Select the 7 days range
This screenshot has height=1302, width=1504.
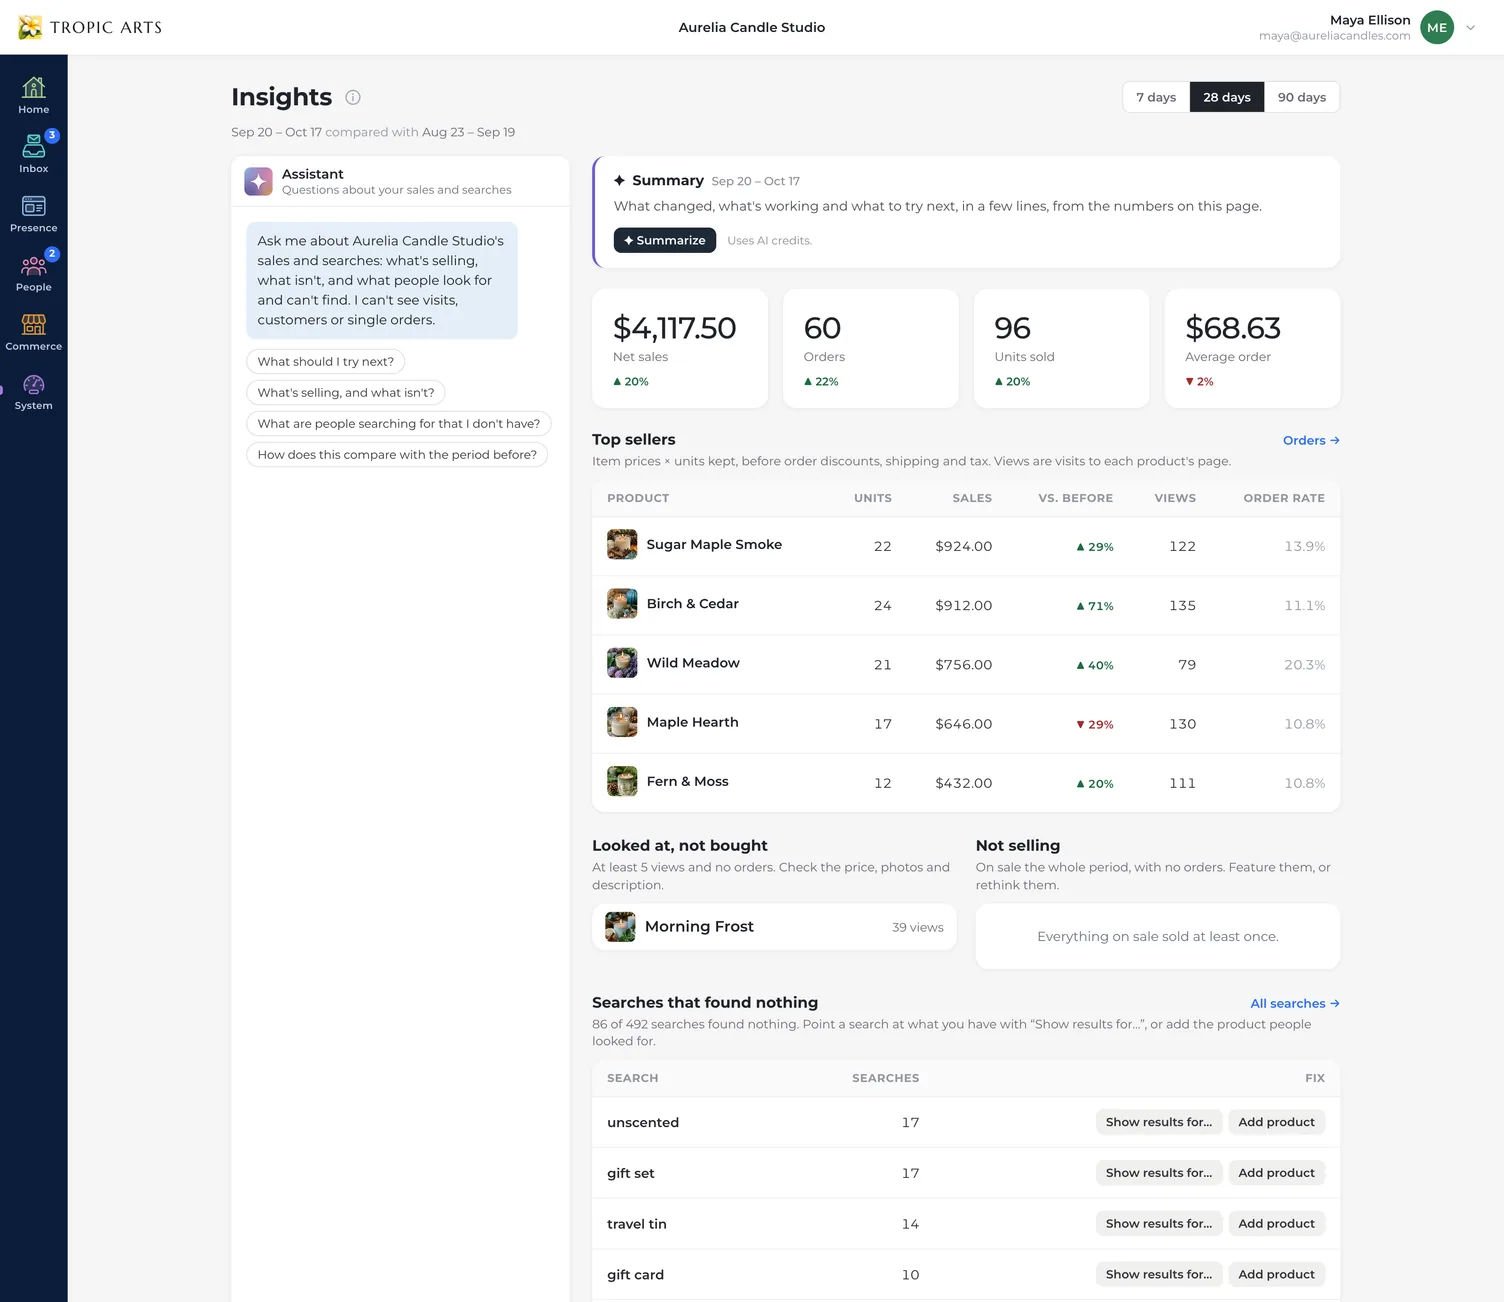pyautogui.click(x=1156, y=97)
